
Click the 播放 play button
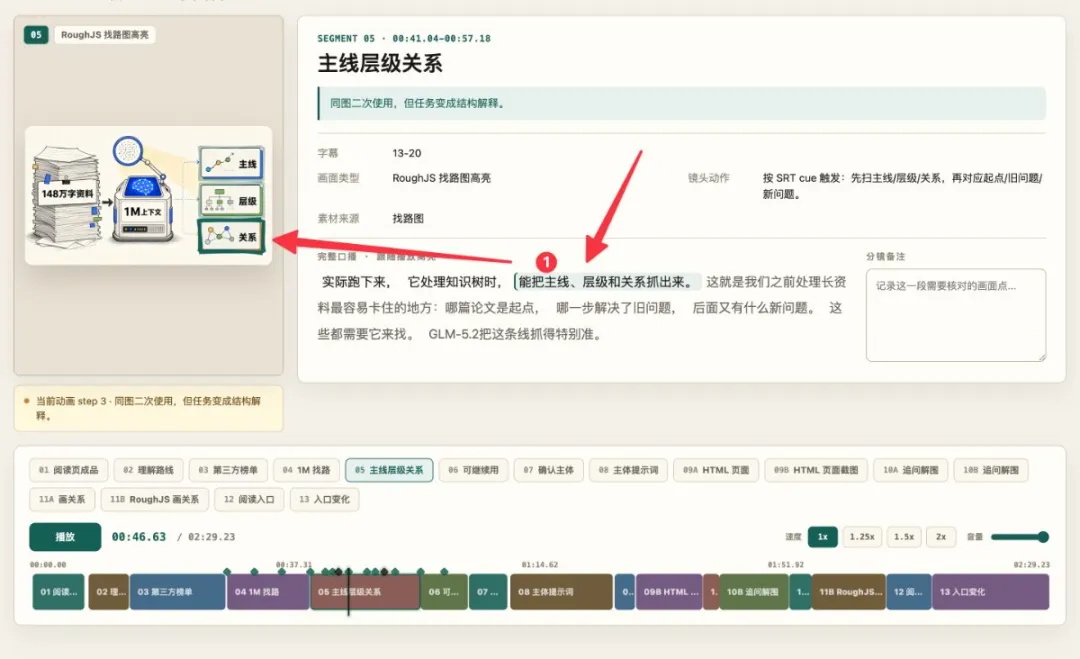tap(65, 536)
